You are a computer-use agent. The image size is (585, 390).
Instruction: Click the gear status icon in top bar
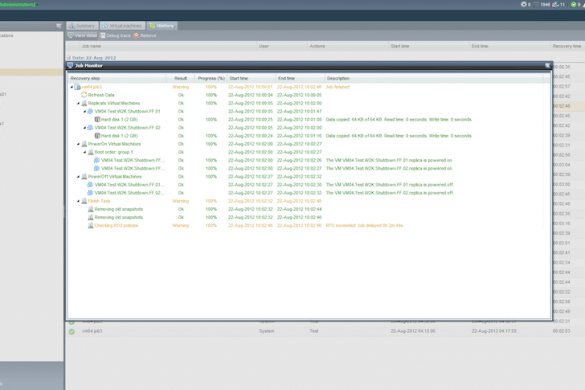[x=523, y=4]
